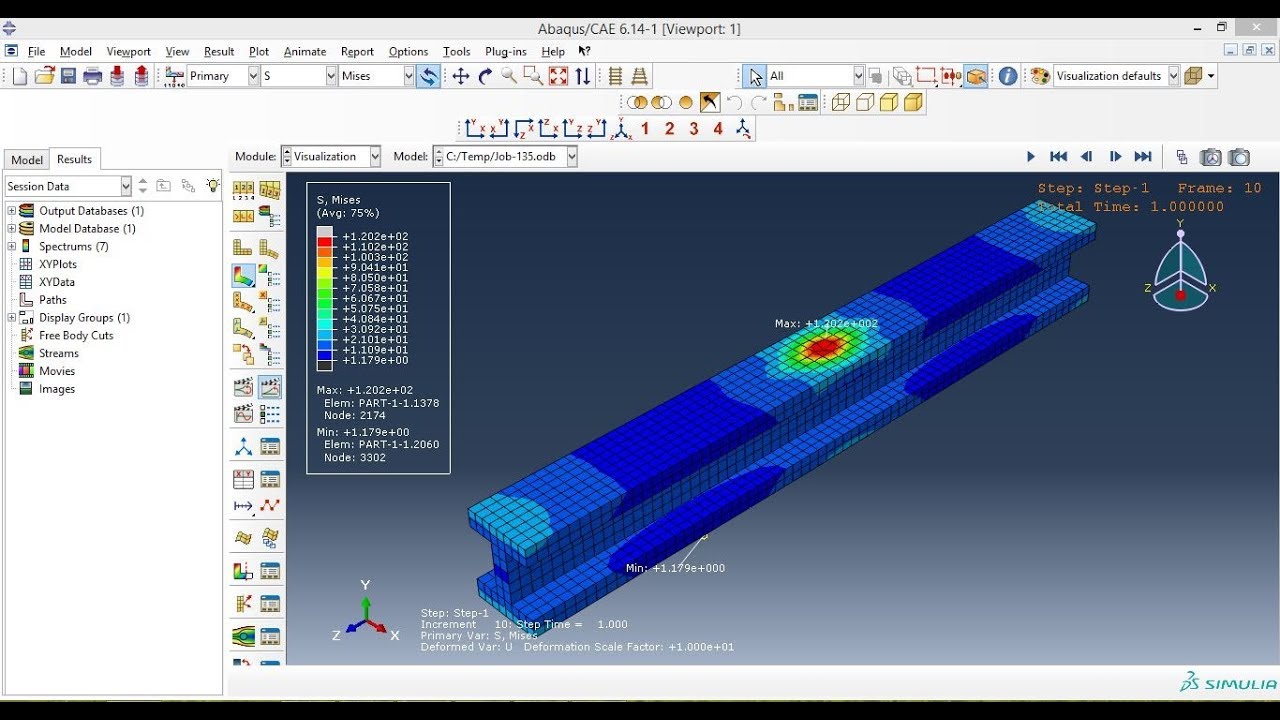Click the Cycle Views up-down arrows icon
The width and height of the screenshot is (1280, 720).
(582, 76)
